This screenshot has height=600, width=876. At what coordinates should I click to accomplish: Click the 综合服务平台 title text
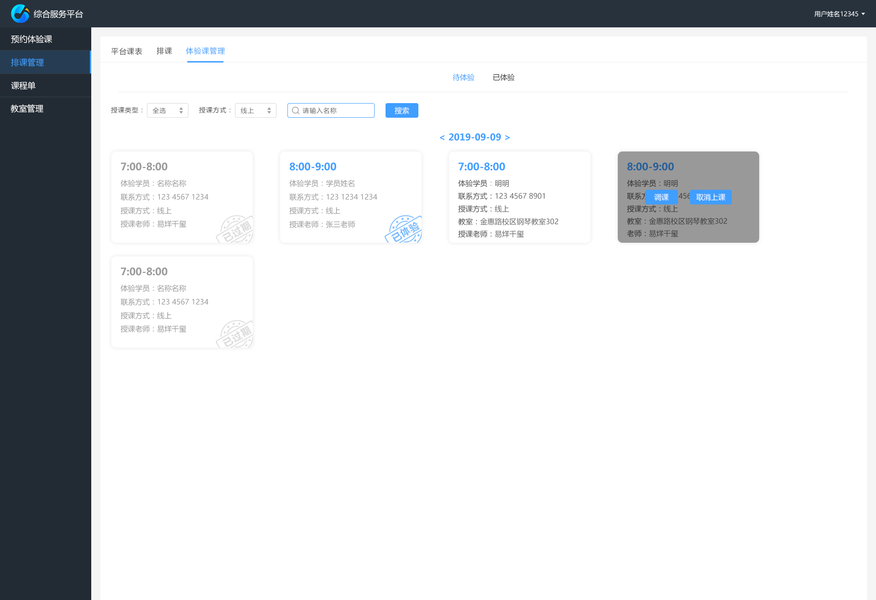pos(58,14)
